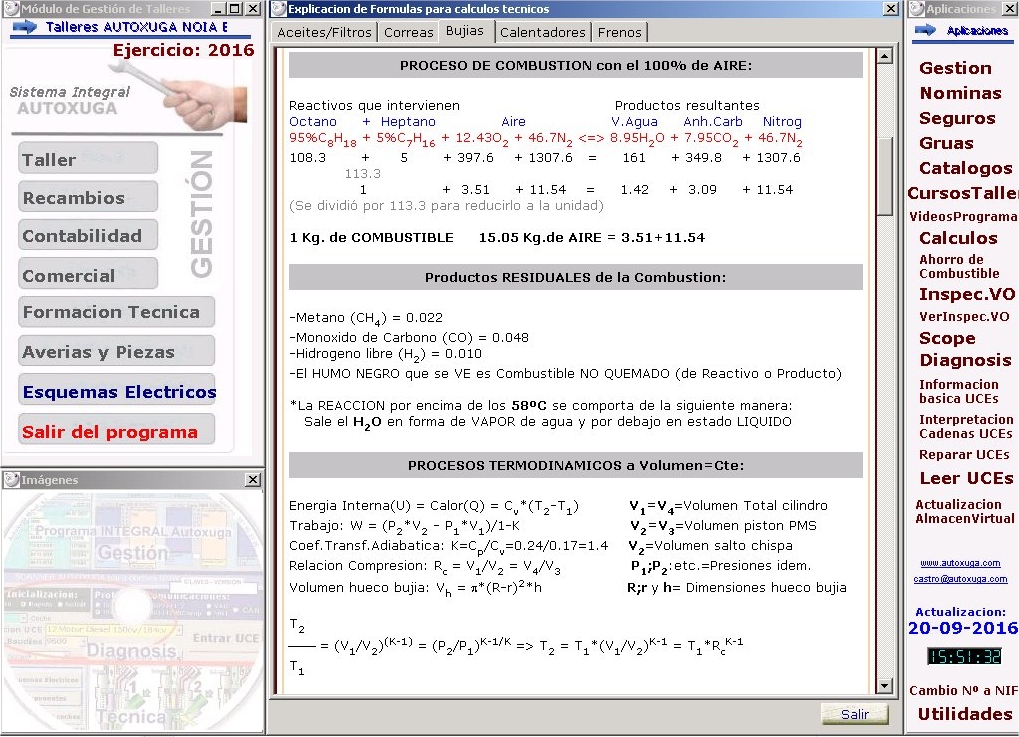
Task: Open the Comercial section
Action: 88,274
